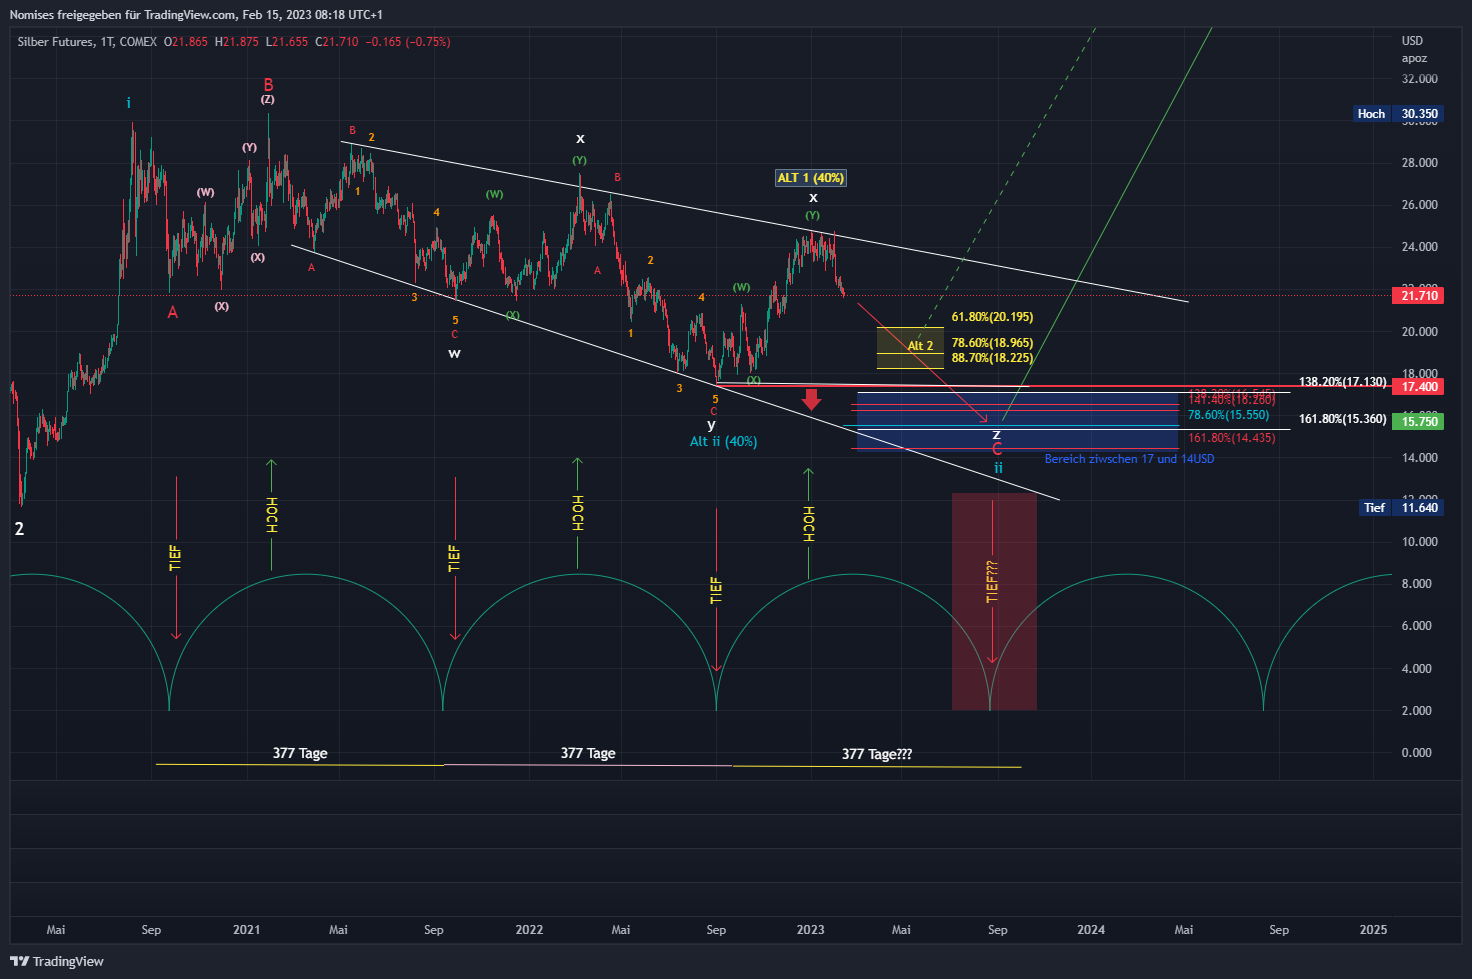Click the USD currency label
Image resolution: width=1472 pixels, height=979 pixels.
pos(1412,41)
